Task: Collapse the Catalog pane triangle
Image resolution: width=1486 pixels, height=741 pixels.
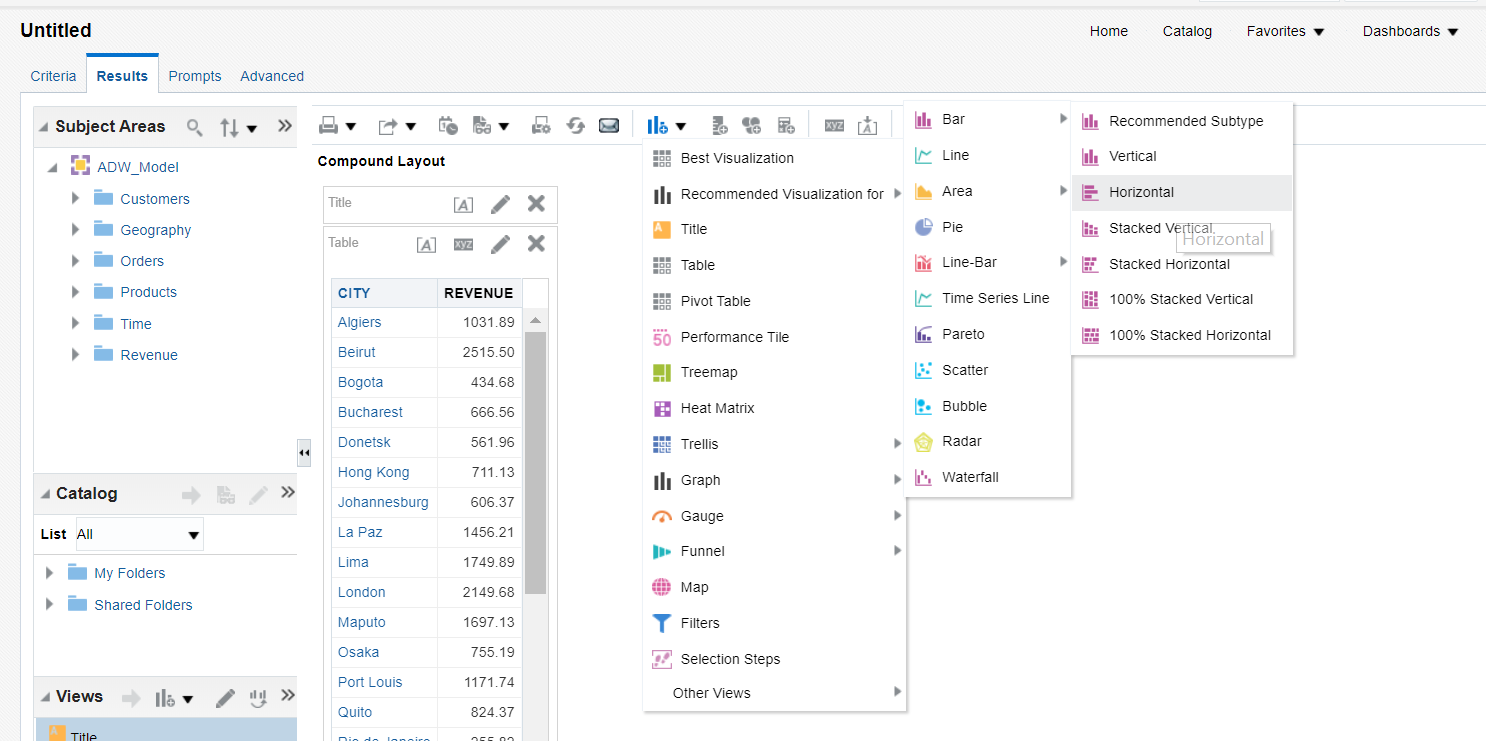Action: 44,494
